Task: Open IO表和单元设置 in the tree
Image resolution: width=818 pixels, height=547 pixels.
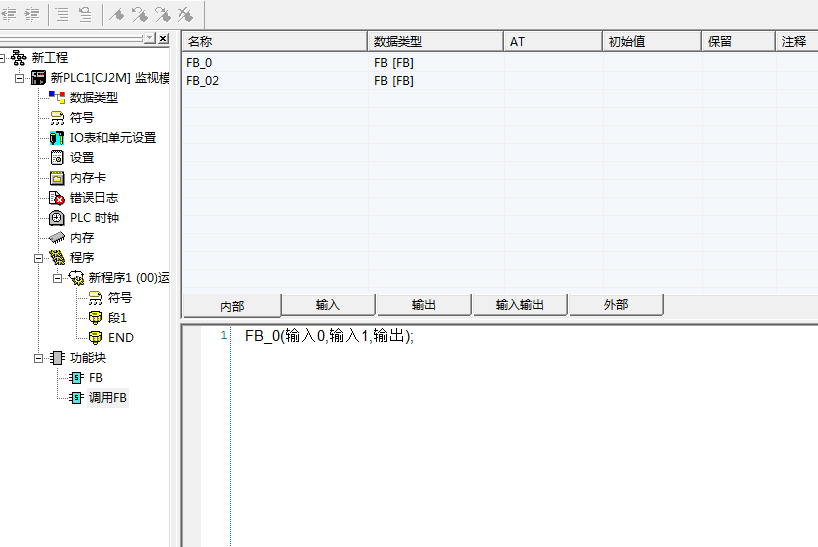Action: pyautogui.click(x=112, y=138)
